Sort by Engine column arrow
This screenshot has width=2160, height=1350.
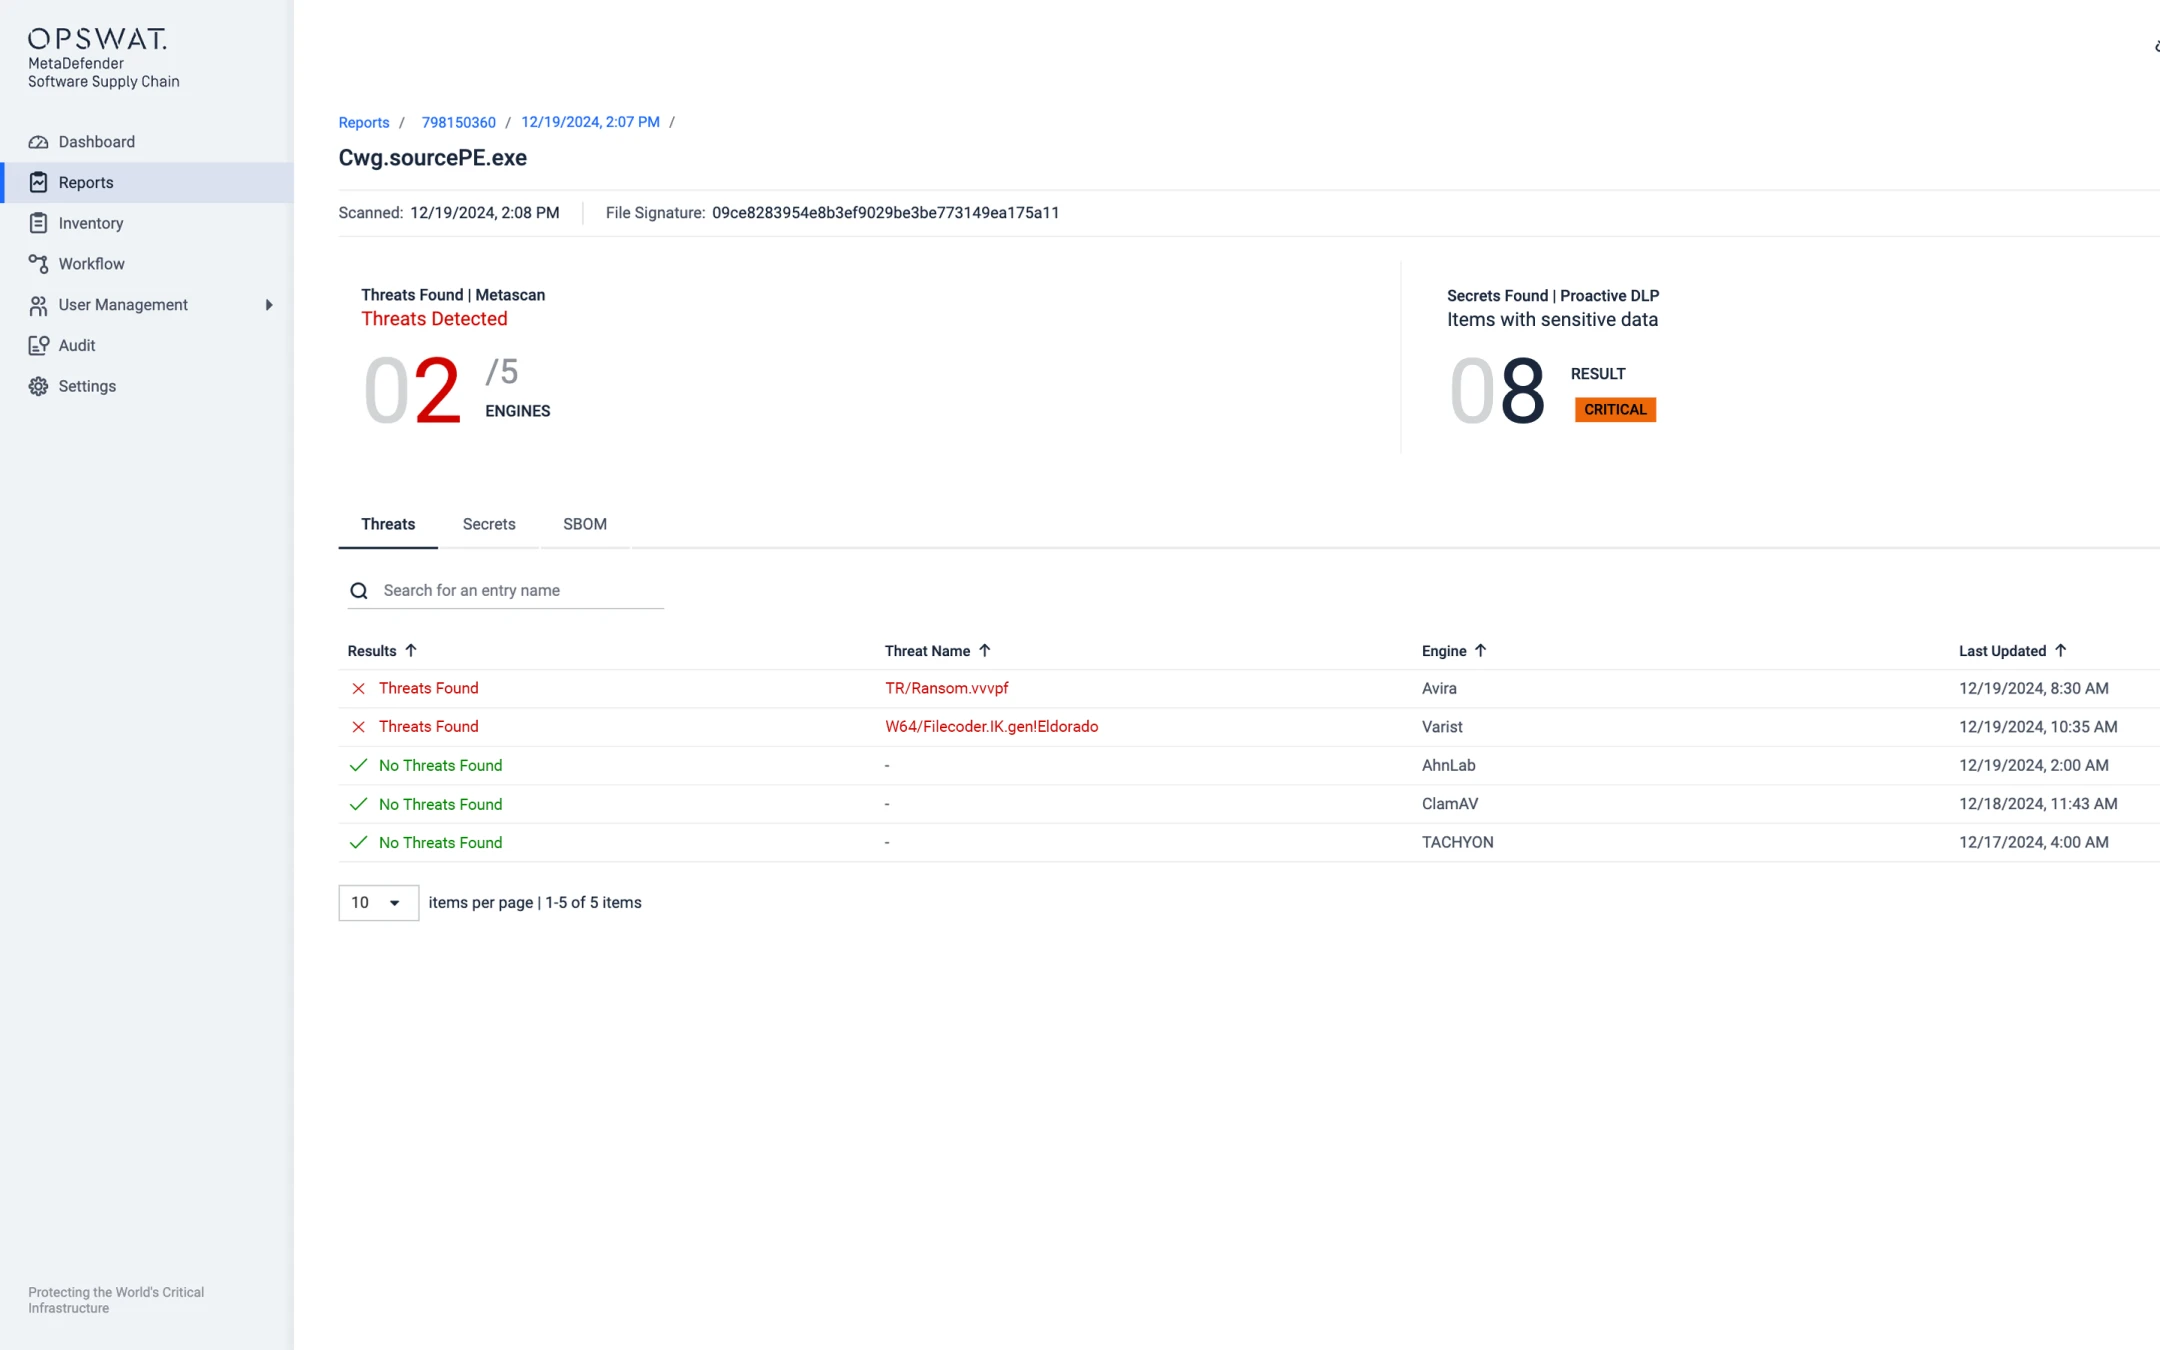[1481, 651]
